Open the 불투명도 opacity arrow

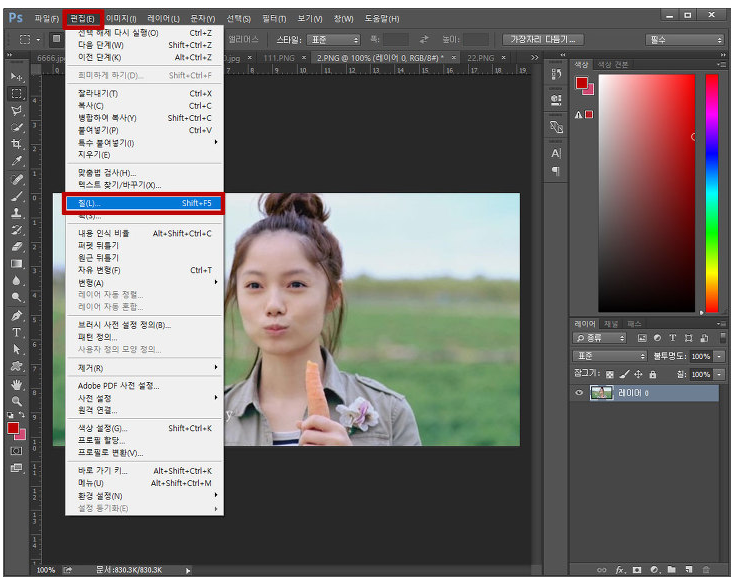click(720, 356)
